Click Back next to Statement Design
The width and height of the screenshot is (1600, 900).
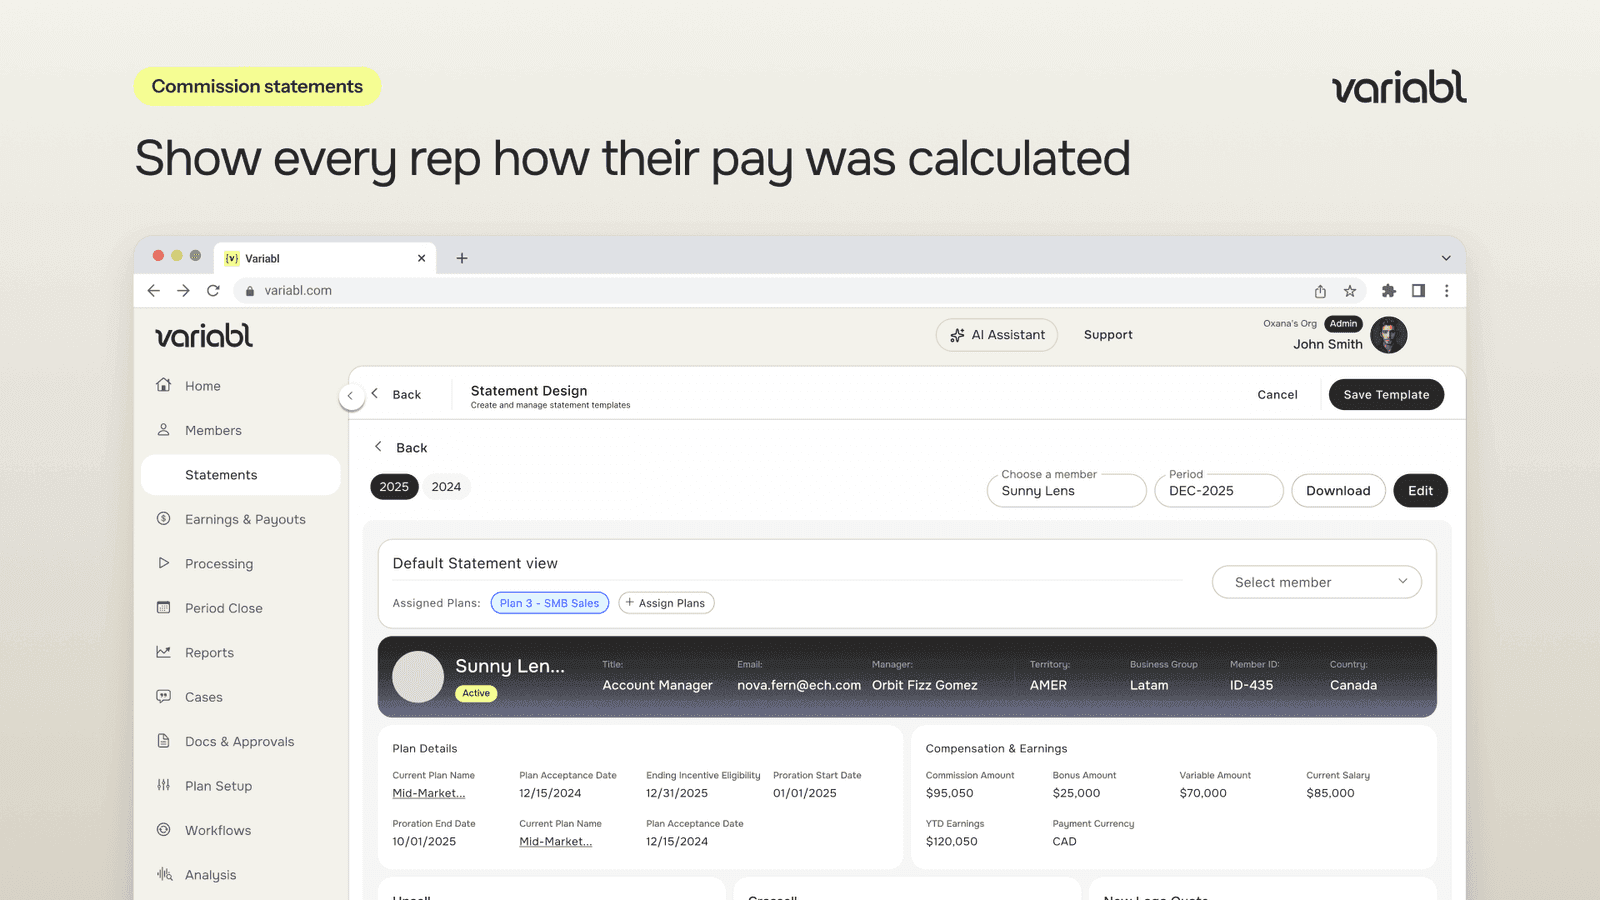tap(396, 394)
